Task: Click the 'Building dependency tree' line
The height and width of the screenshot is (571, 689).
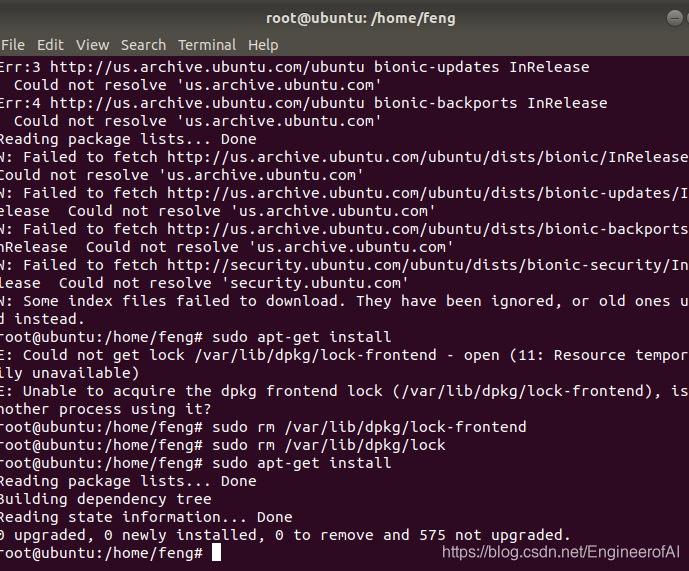Action: click(x=105, y=499)
